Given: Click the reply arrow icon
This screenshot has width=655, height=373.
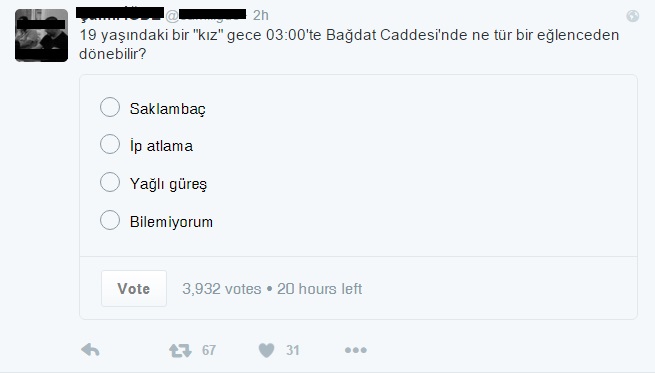Looking at the screenshot, I should tap(90, 350).
